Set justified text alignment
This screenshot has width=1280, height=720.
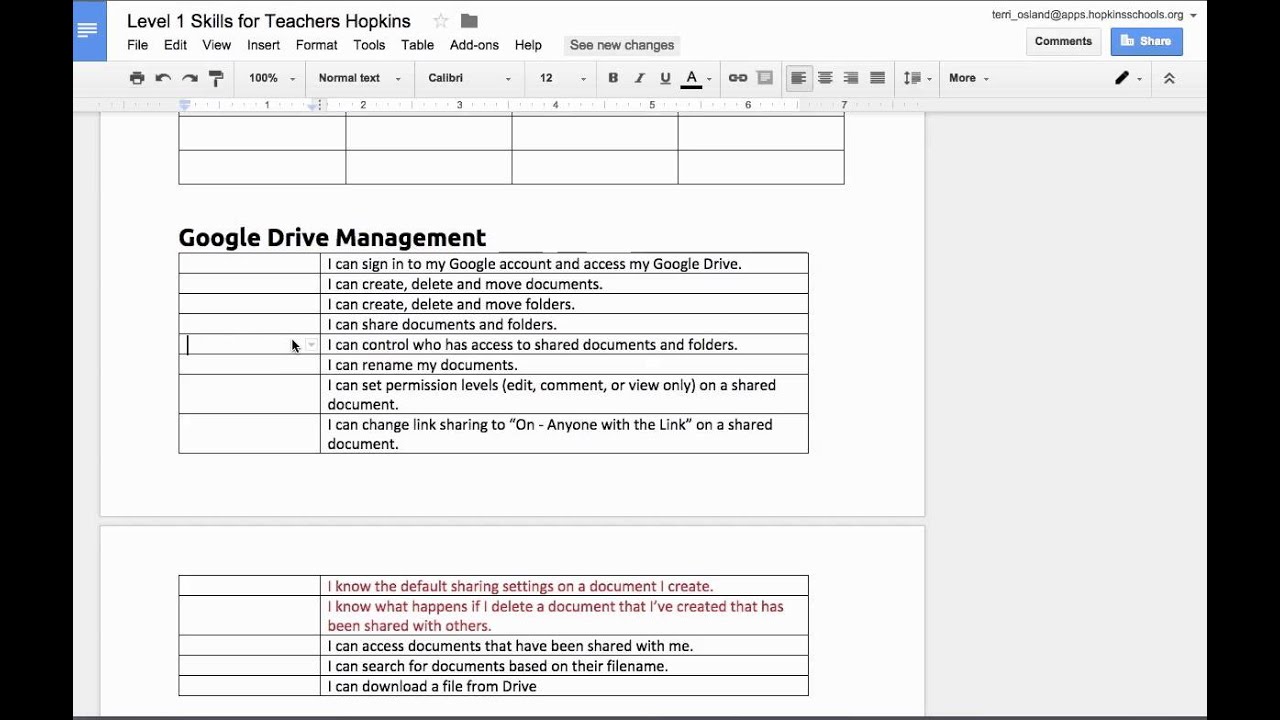click(x=877, y=78)
